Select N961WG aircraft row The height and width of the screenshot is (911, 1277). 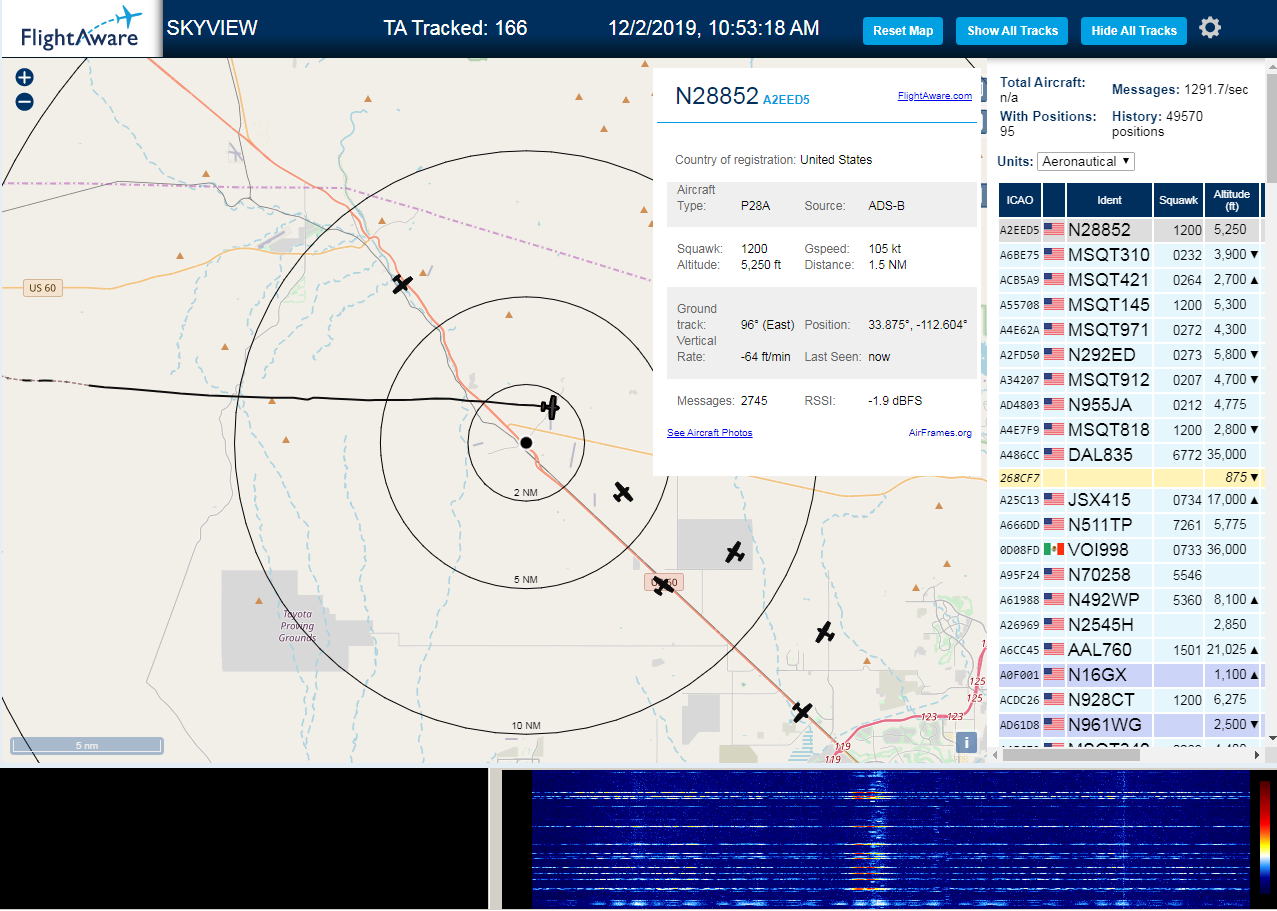[1130, 724]
